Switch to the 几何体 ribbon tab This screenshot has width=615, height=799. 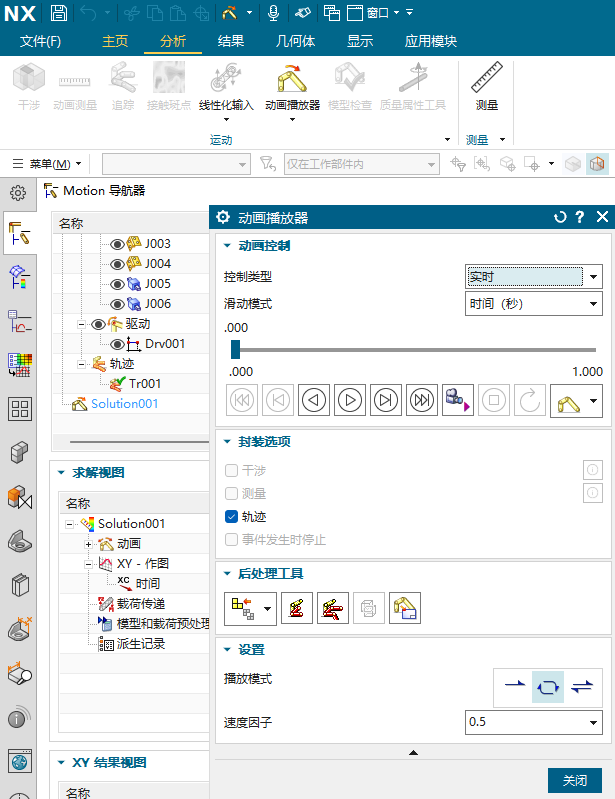pyautogui.click(x=295, y=41)
